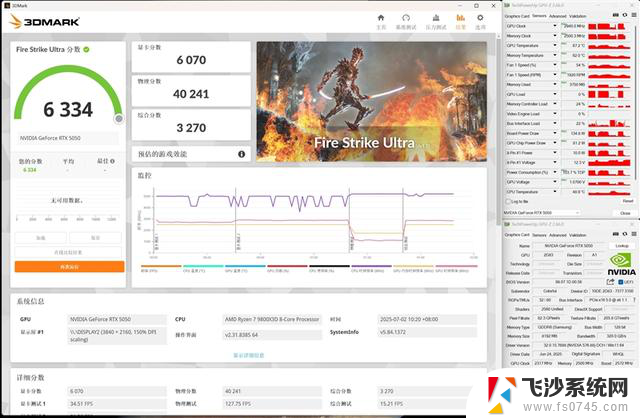Open the Fan 1 Speed (%) sensor dropdown
This screenshot has height=418, width=640.
(x=555, y=65)
